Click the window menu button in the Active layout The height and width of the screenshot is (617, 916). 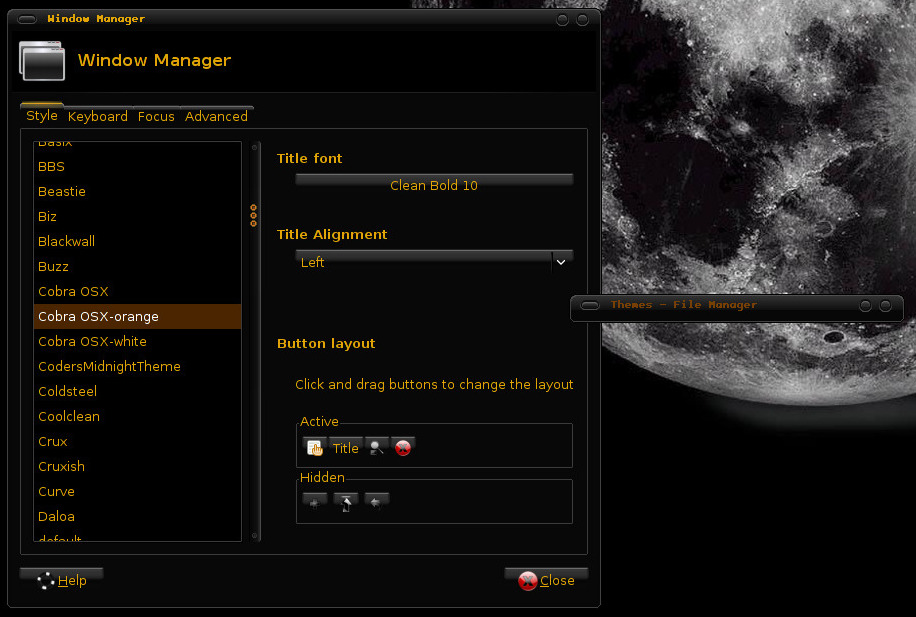pyautogui.click(x=315, y=448)
